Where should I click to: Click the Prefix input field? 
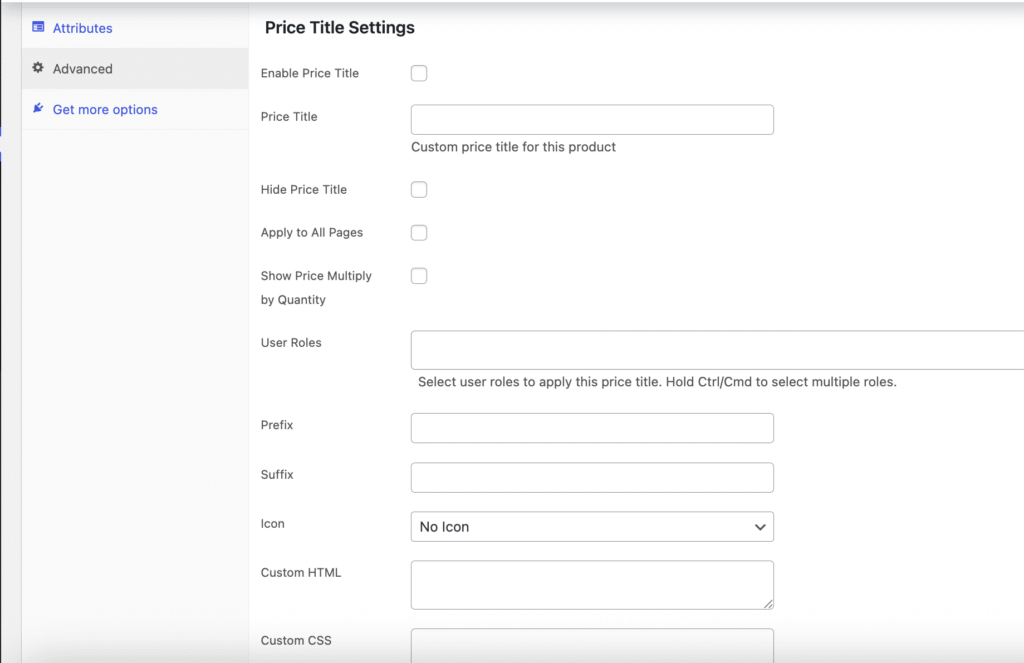tap(592, 428)
